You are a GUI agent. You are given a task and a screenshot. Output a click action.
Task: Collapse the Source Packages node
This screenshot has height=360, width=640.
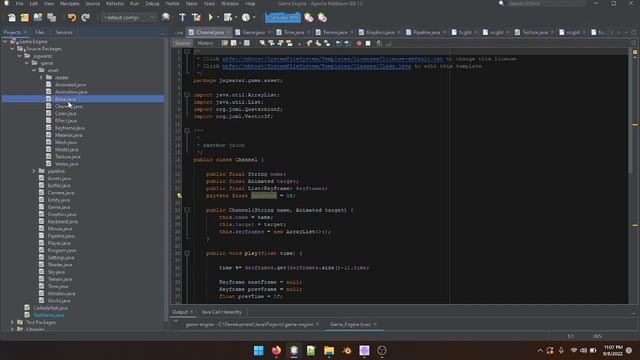click(x=12, y=49)
